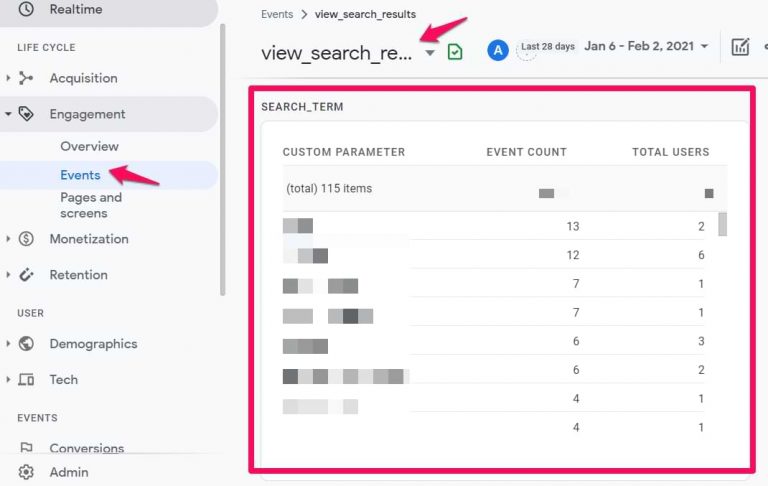The height and width of the screenshot is (486, 768).
Task: Open Admin via the gear icon
Action: point(26,472)
